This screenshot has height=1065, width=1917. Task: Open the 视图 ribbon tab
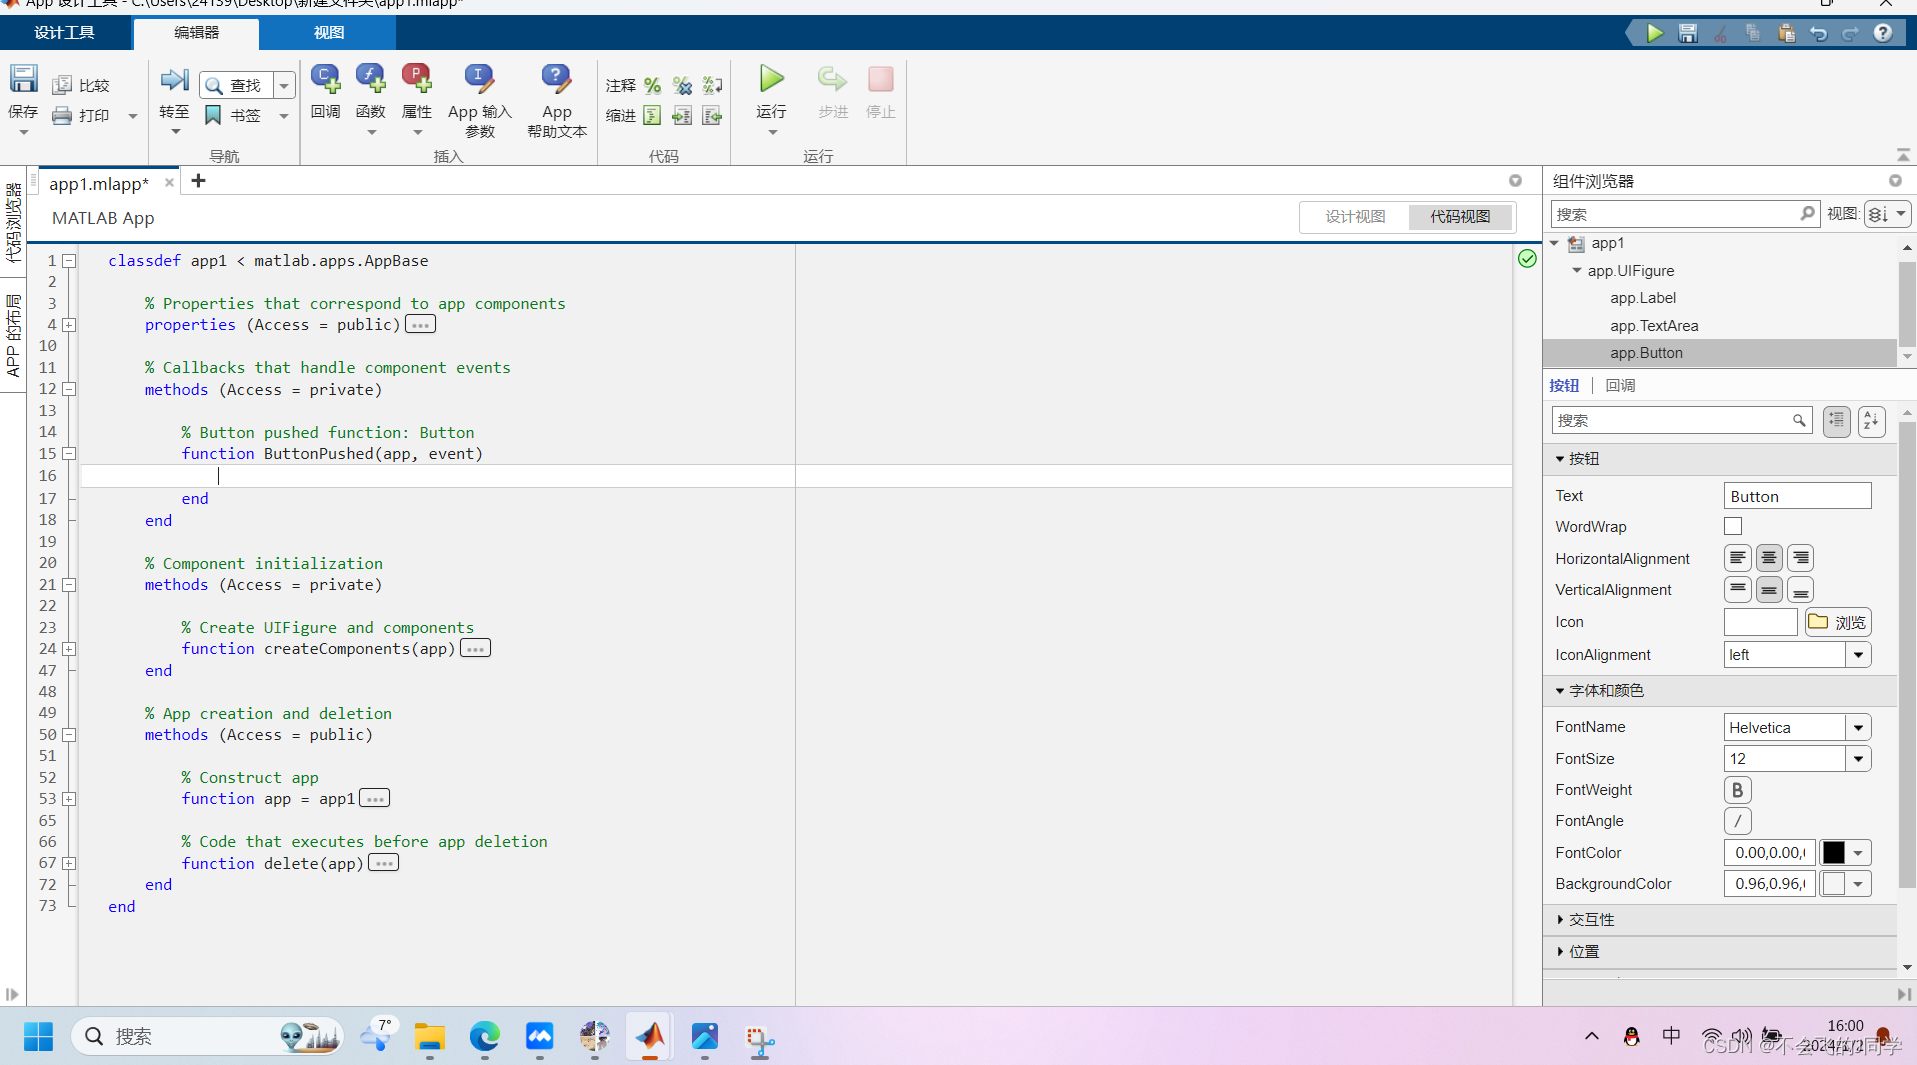[328, 32]
